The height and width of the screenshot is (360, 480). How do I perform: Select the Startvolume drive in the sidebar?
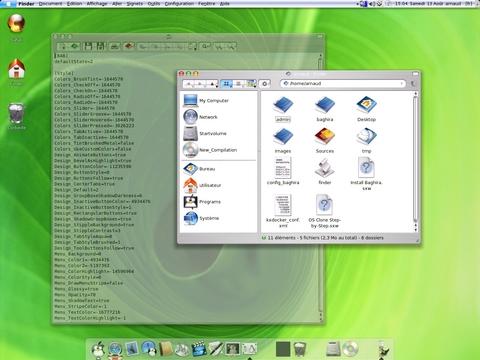205,133
